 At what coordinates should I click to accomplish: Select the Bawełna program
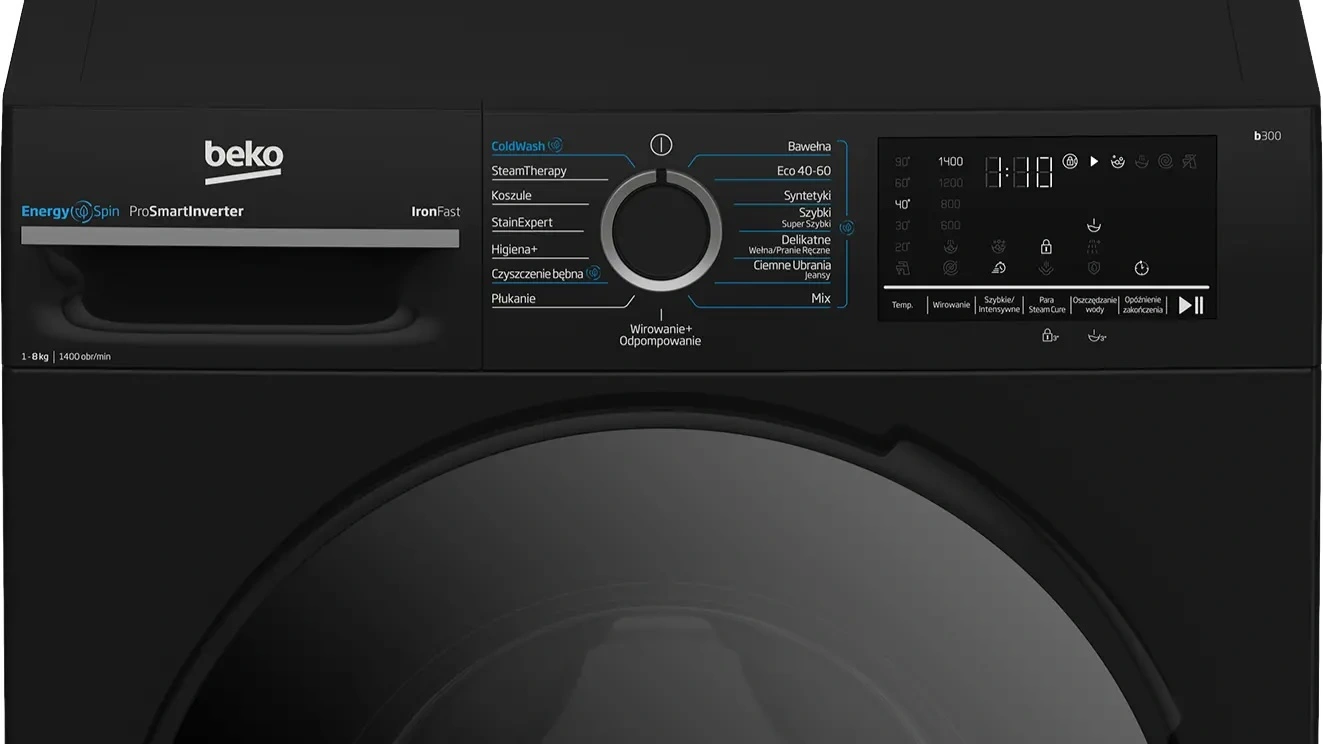coord(809,146)
